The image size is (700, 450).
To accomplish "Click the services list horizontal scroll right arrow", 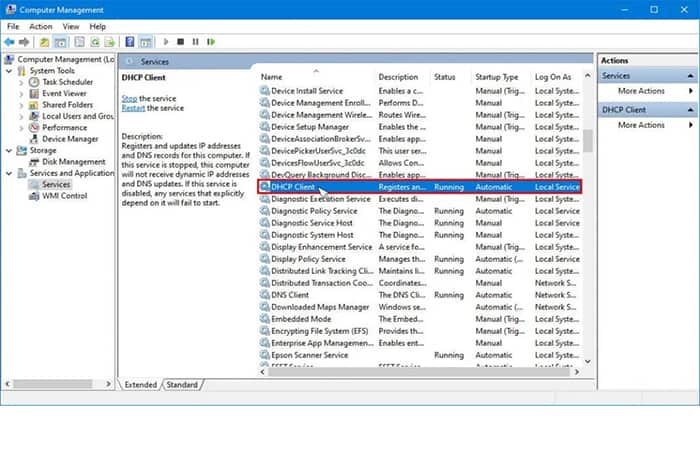I will 577,371.
